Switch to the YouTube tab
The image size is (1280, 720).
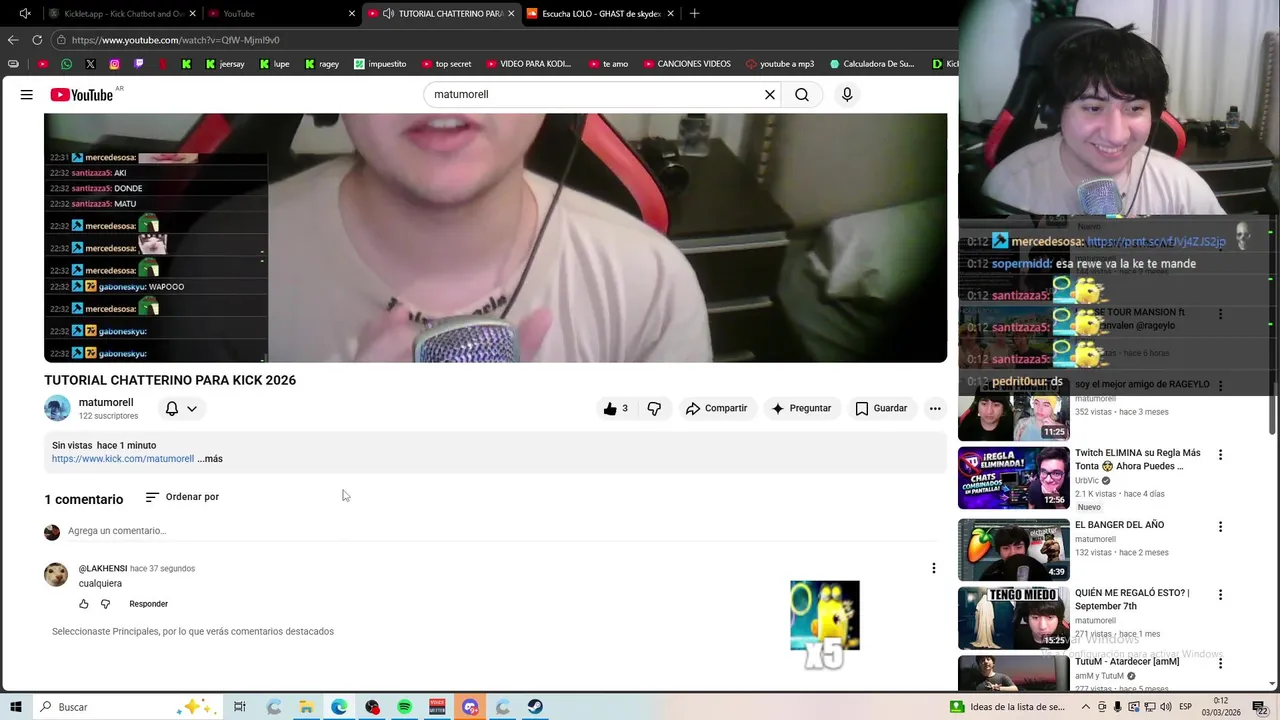[280, 14]
